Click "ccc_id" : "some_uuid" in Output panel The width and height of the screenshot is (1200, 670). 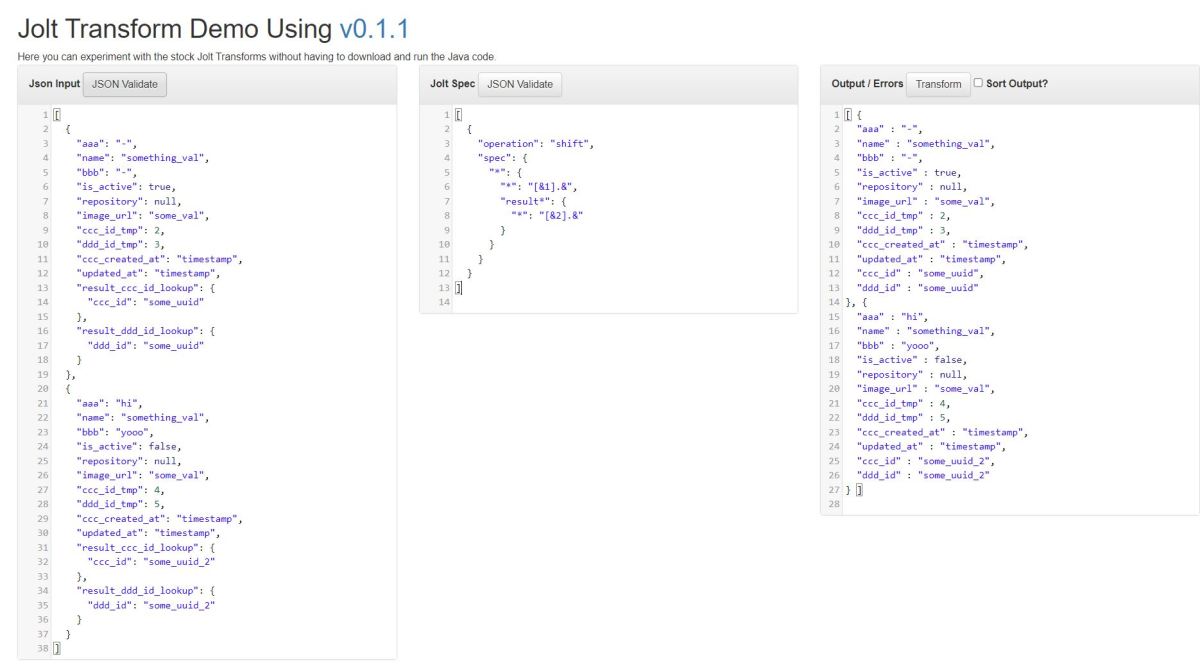click(x=920, y=273)
